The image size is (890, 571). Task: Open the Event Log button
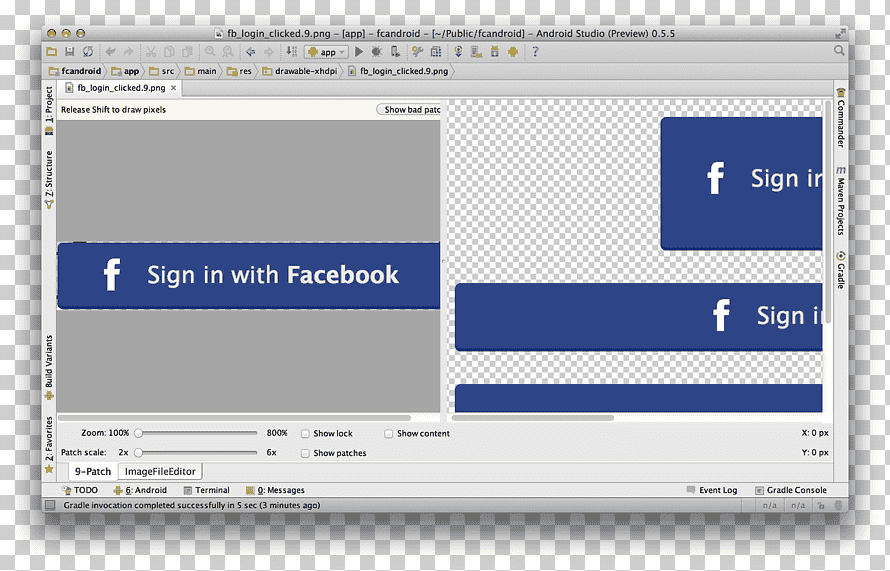click(x=712, y=490)
